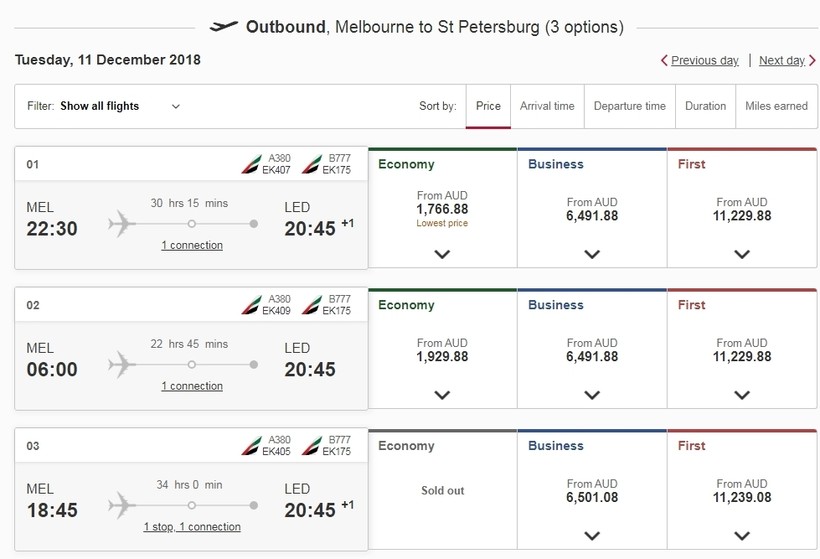Expand the Economy 1,766.88 fare for flight 01
Viewport: 820px width, 559px height.
[442, 254]
